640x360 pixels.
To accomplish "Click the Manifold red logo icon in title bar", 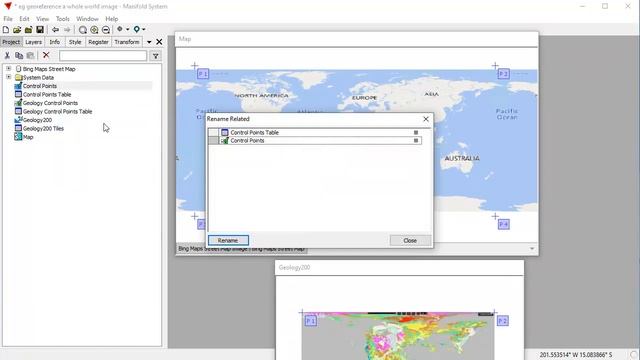I will [x=7, y=6].
